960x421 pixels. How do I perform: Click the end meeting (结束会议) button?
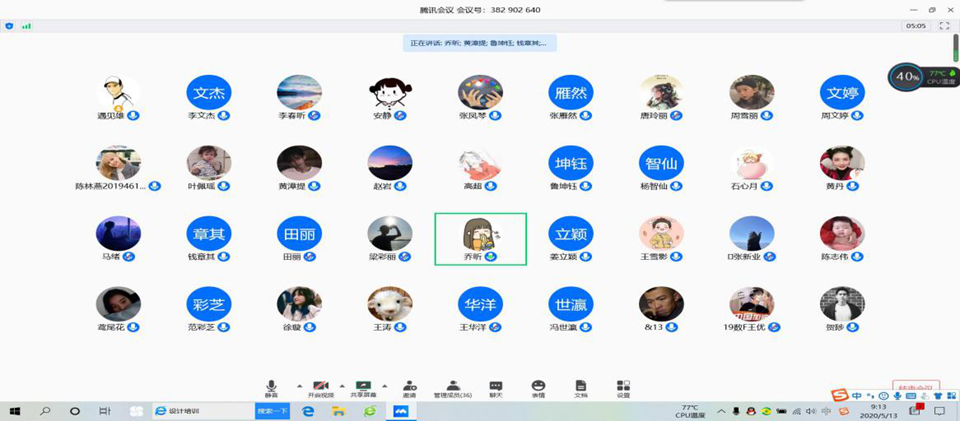[914, 387]
